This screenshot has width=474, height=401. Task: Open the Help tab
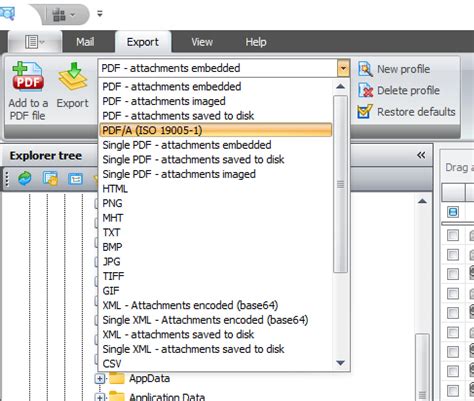(256, 42)
